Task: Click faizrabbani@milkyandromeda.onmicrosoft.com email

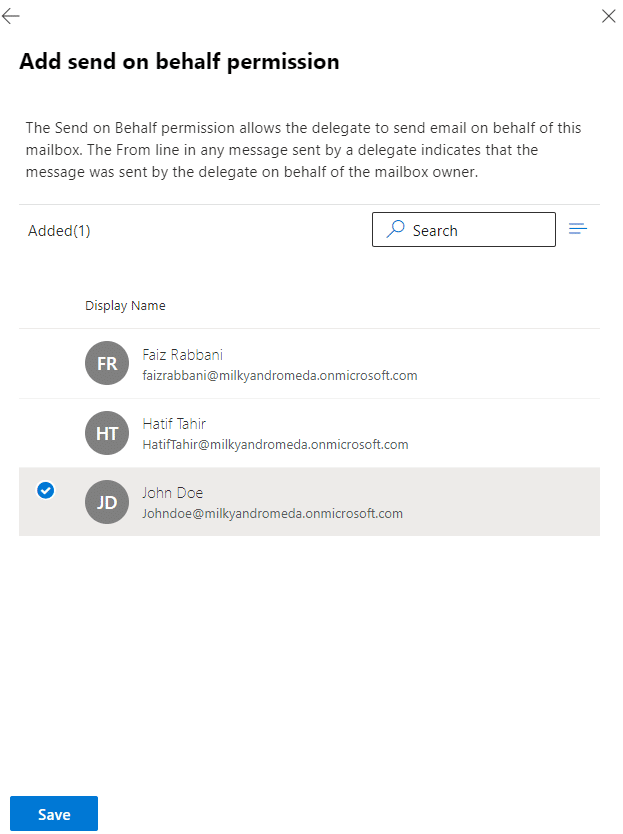Action: click(280, 376)
